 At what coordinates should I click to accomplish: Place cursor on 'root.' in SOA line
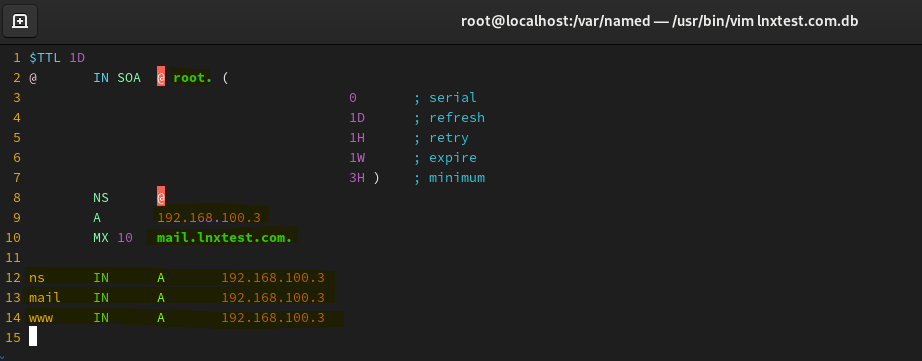pos(192,78)
